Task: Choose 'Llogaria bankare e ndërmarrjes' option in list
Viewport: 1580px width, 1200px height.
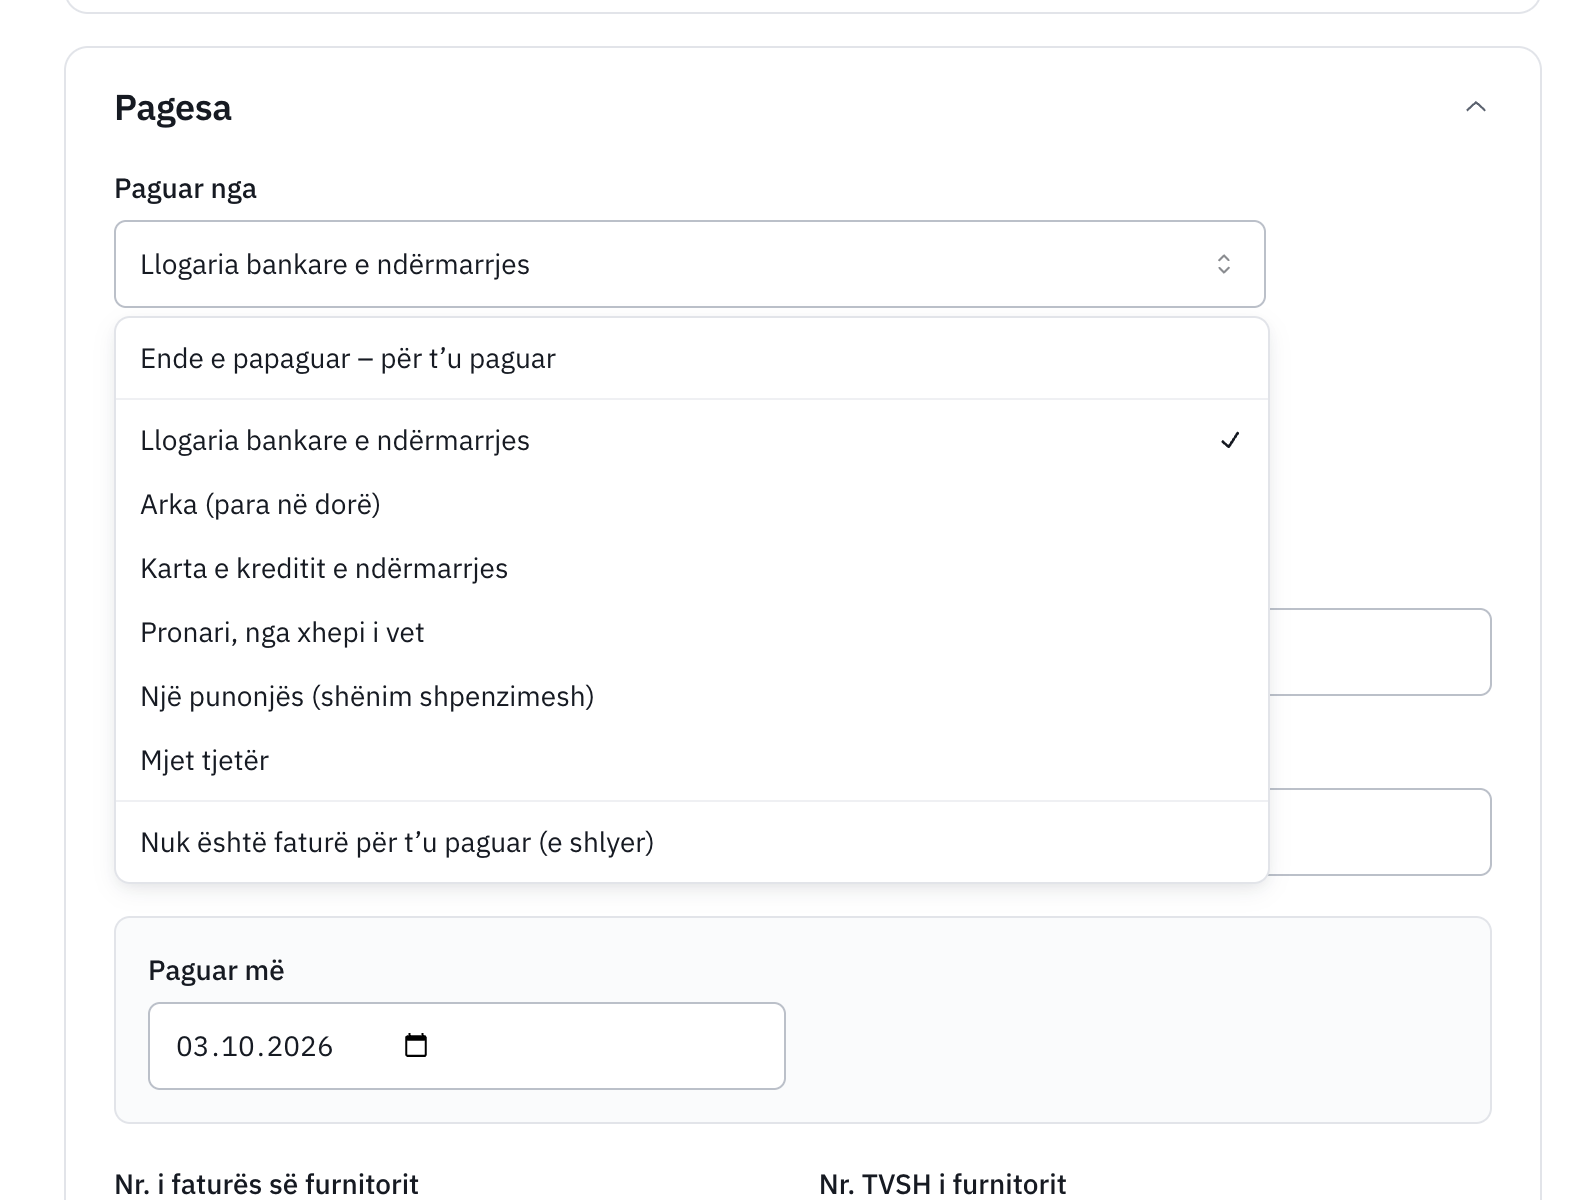Action: tap(692, 441)
